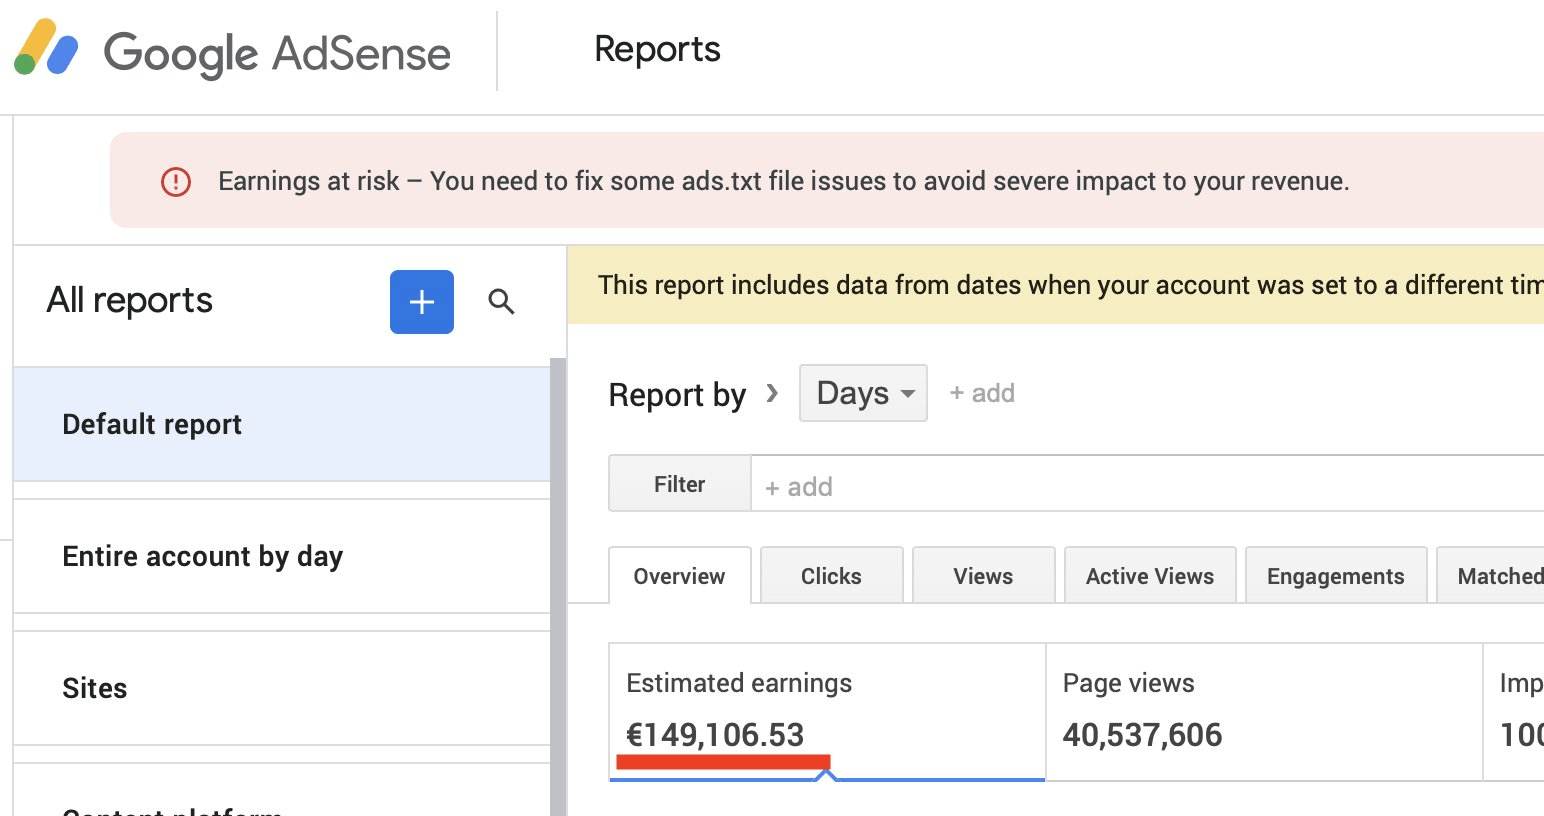Click the time zone notice banner
The height and width of the screenshot is (816, 1544).
click(x=1056, y=285)
